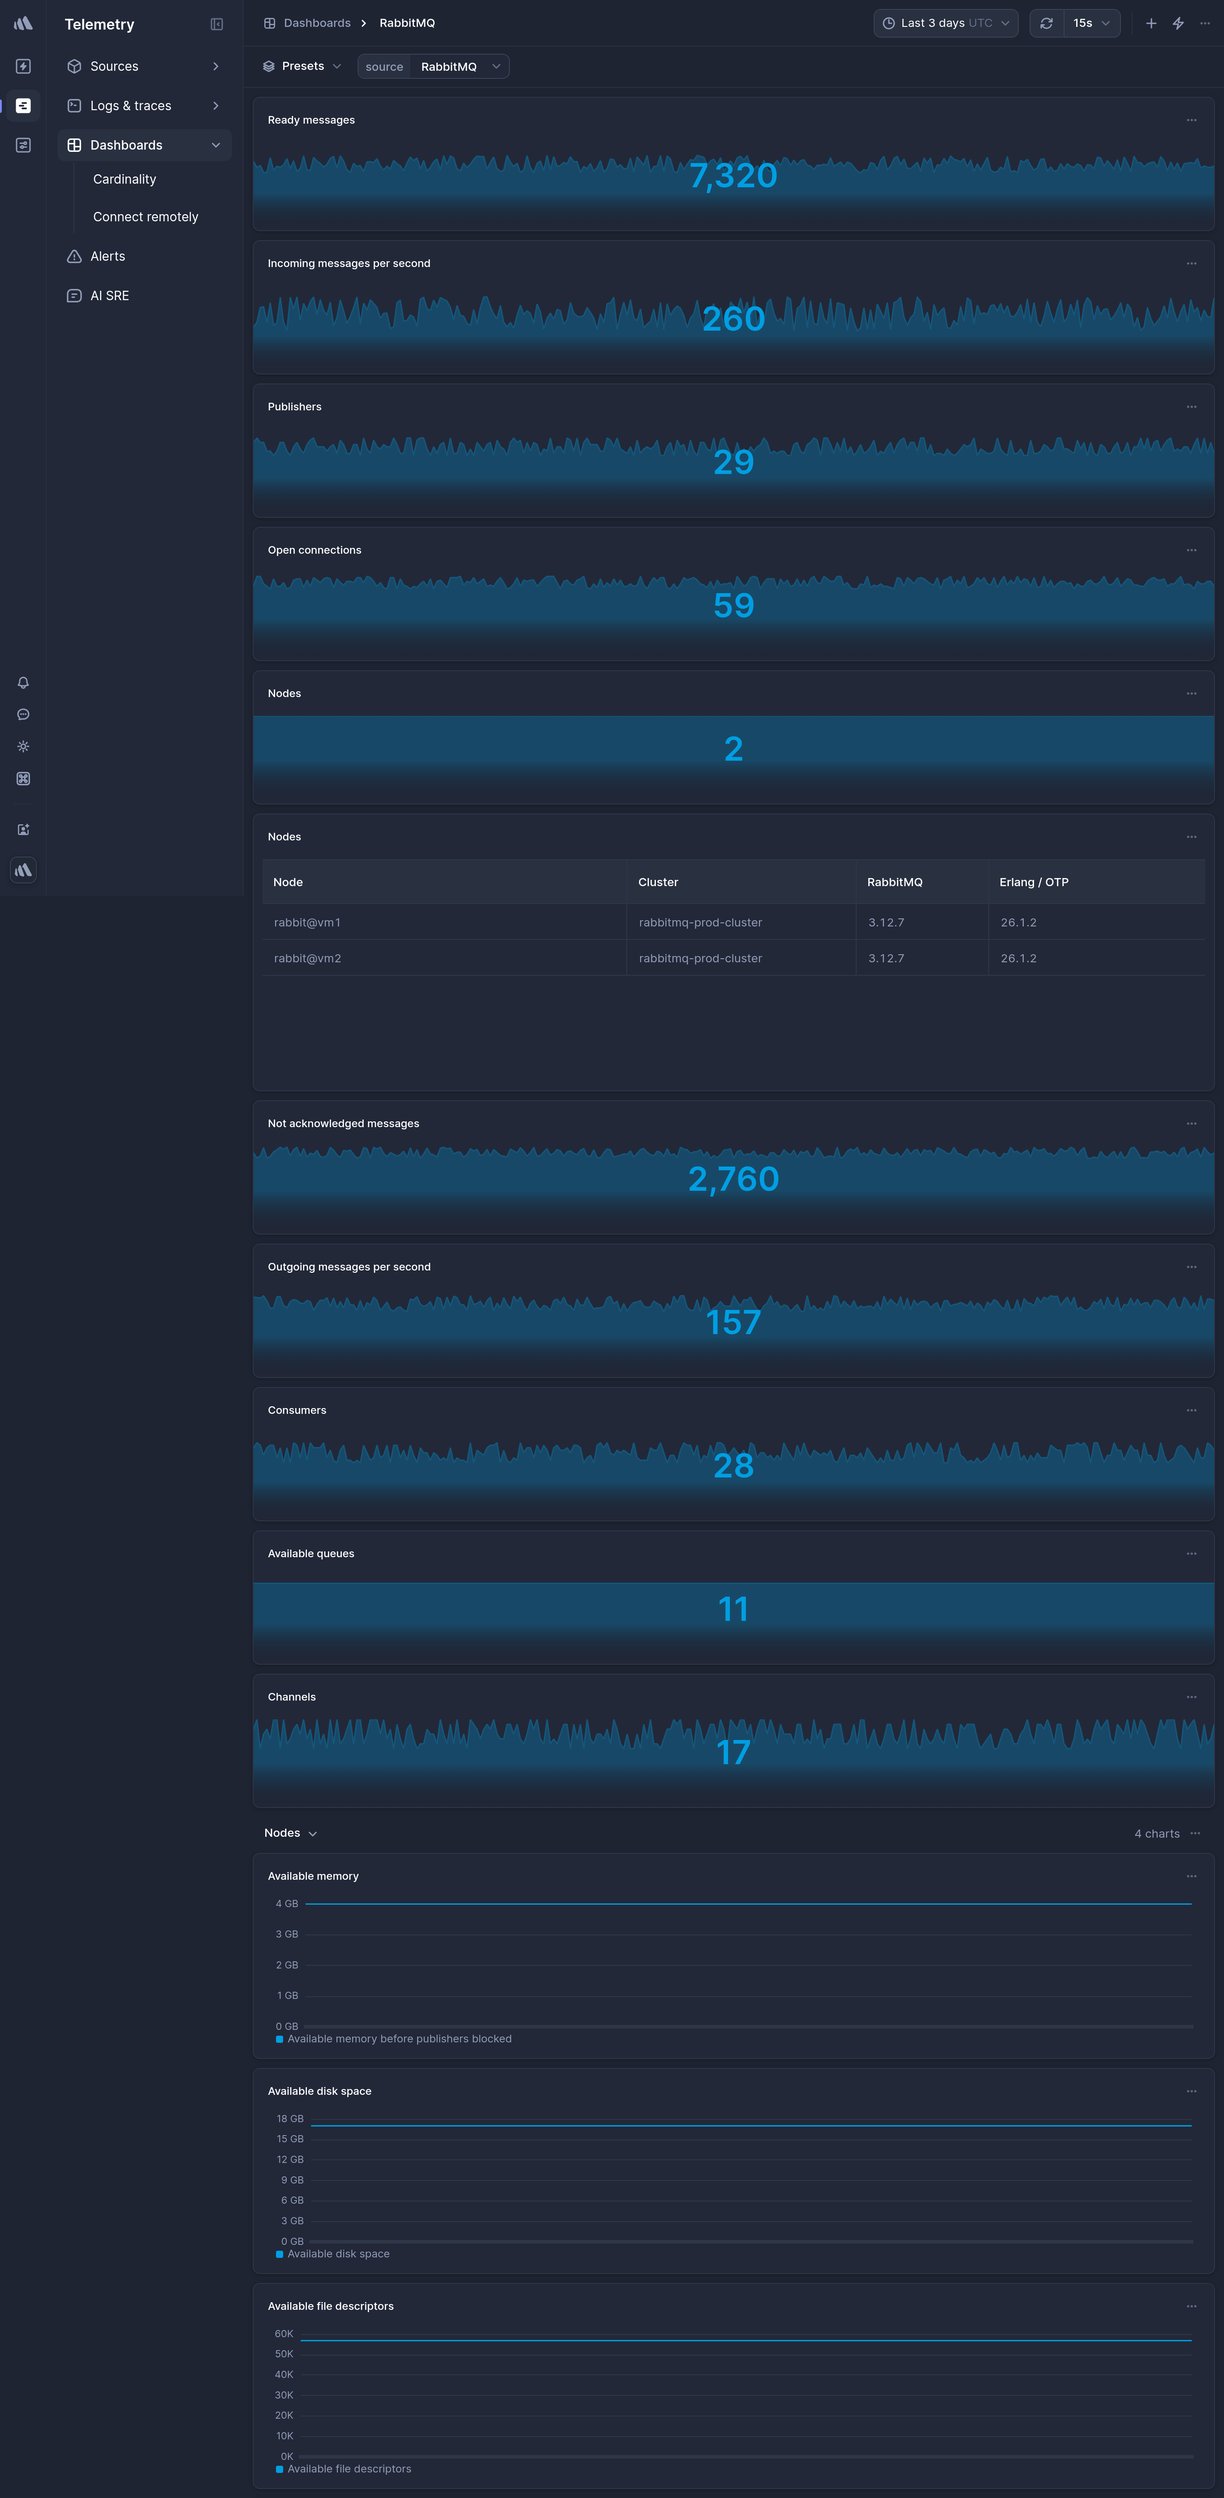
Task: Open Connect remotely page
Action: (x=145, y=217)
